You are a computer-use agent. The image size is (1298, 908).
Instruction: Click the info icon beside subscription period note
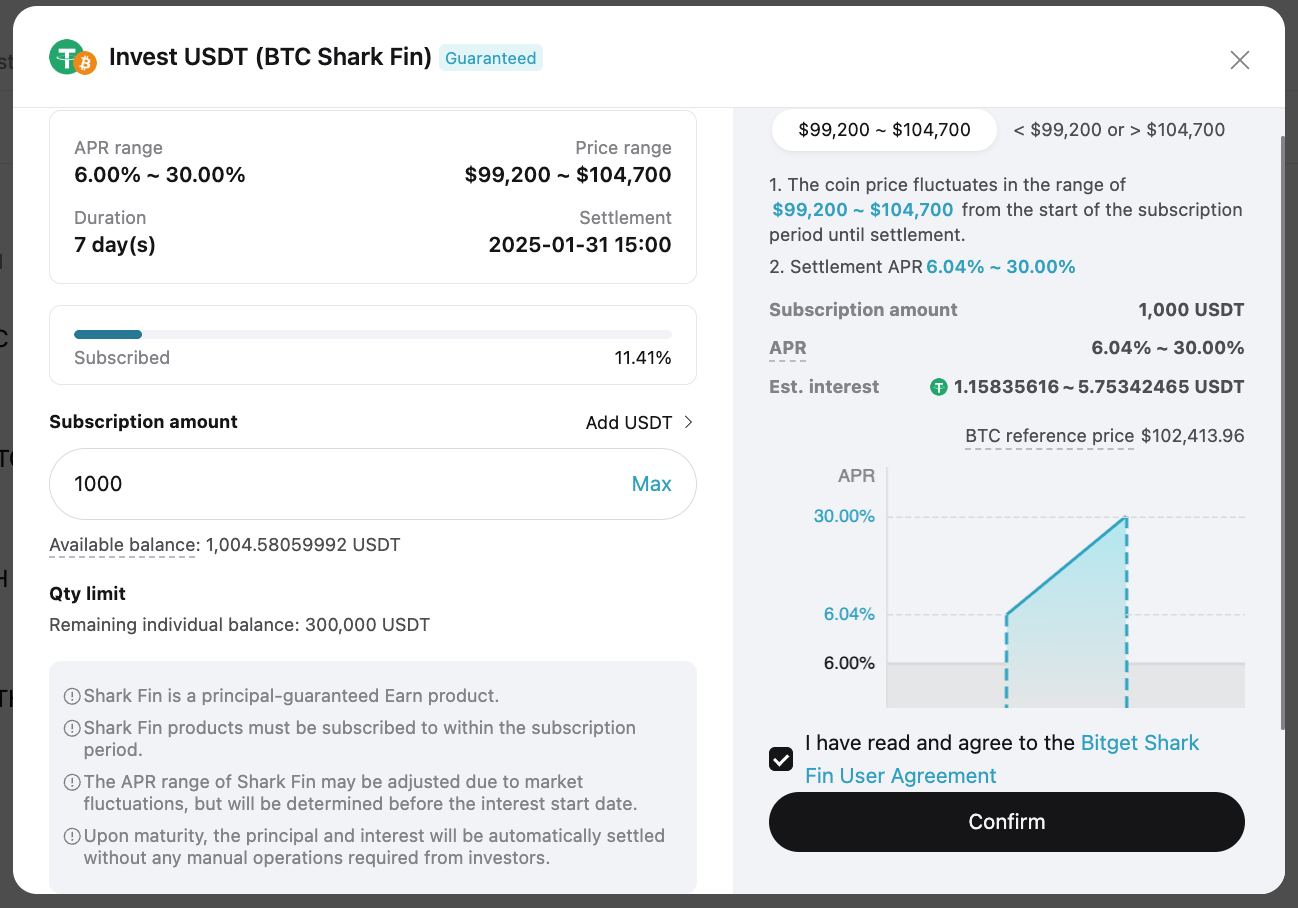[x=72, y=728]
